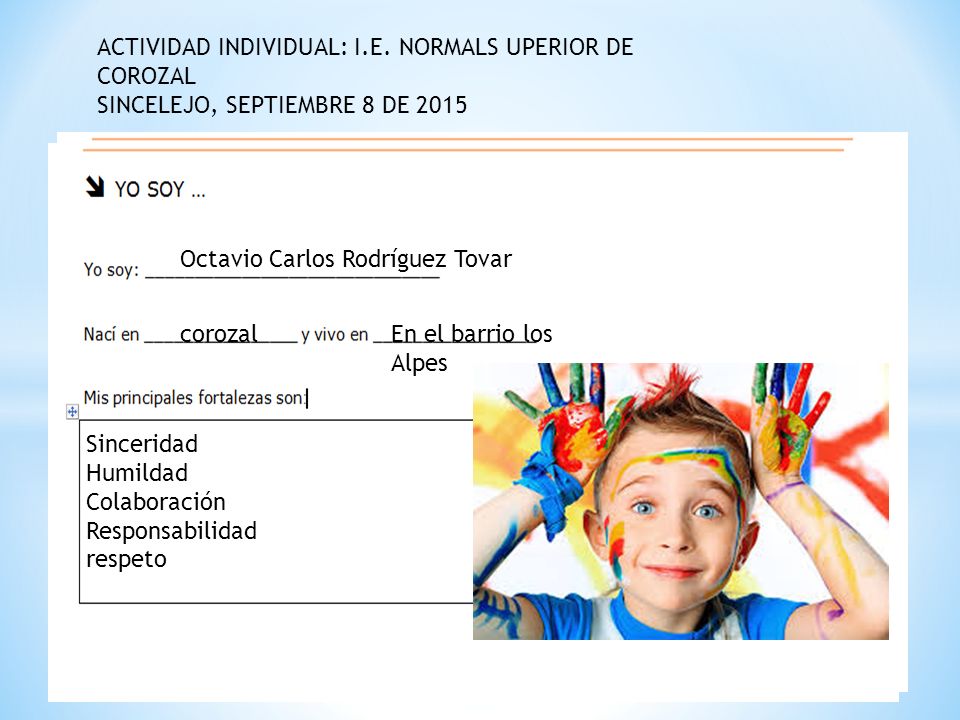
Task: Click the 'COROZAL' title line
Action: 146,76
